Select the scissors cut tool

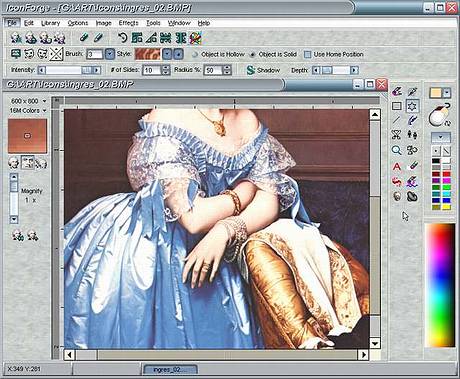tap(396, 135)
